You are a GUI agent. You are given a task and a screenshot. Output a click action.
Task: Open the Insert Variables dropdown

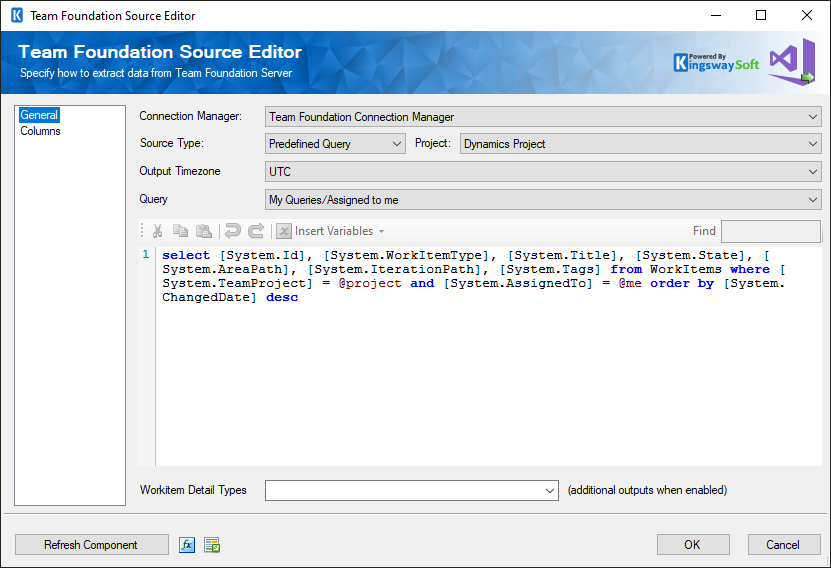click(x=331, y=231)
